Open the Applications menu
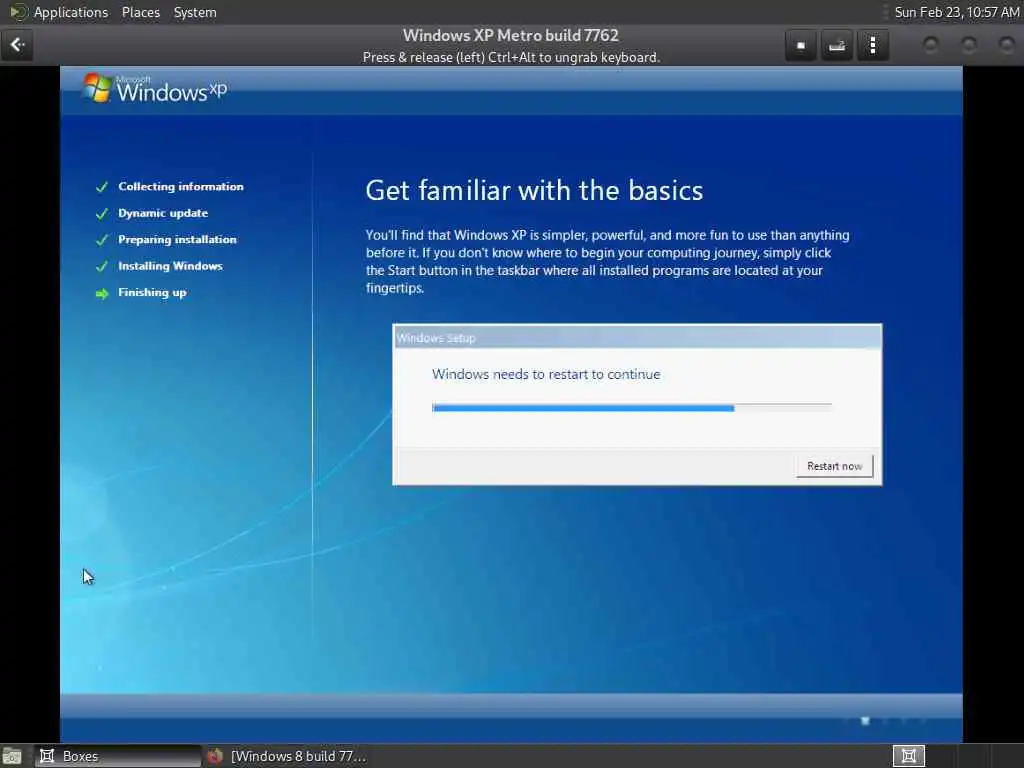 (71, 12)
